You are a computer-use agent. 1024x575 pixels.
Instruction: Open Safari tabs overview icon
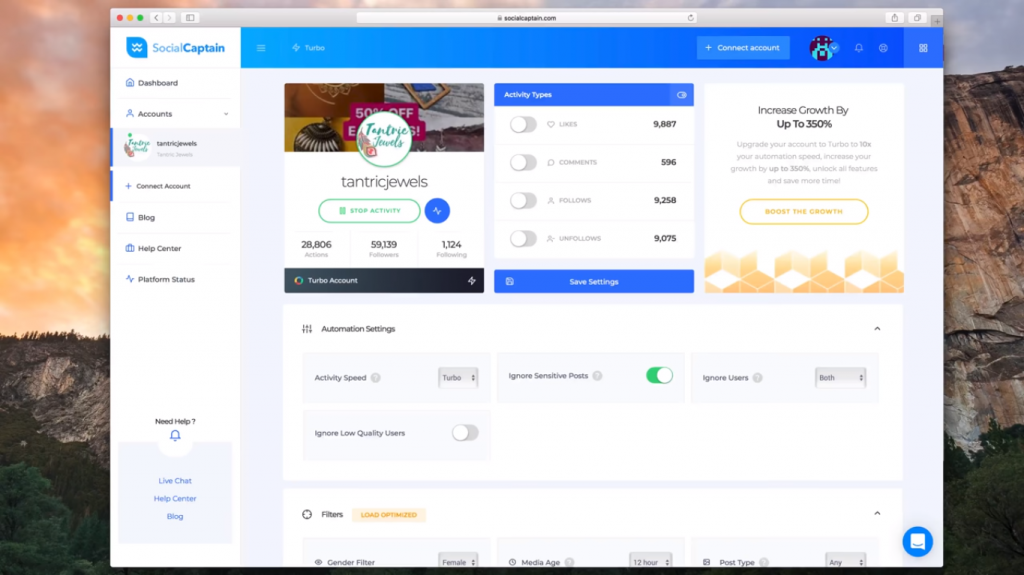(x=917, y=18)
